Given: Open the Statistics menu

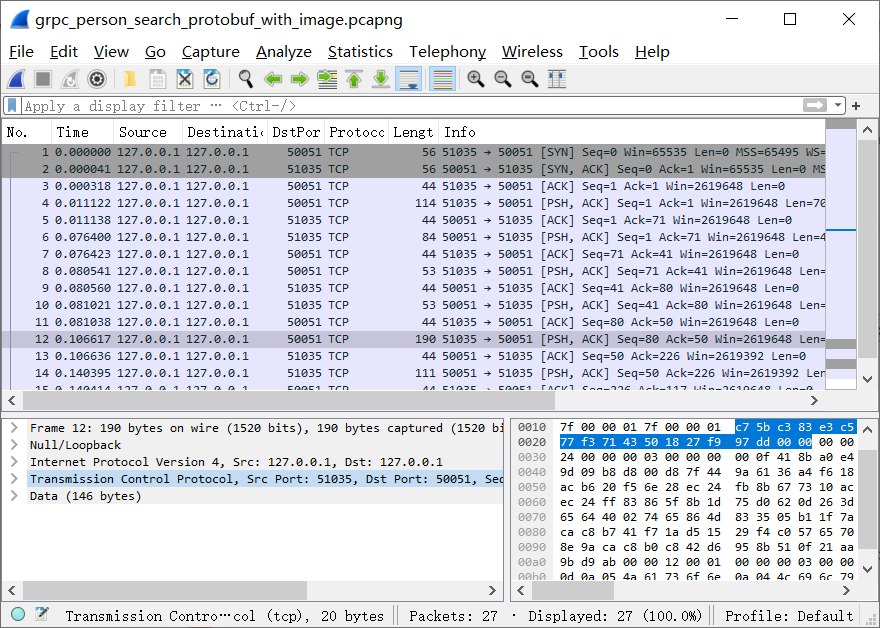Looking at the screenshot, I should pos(360,51).
